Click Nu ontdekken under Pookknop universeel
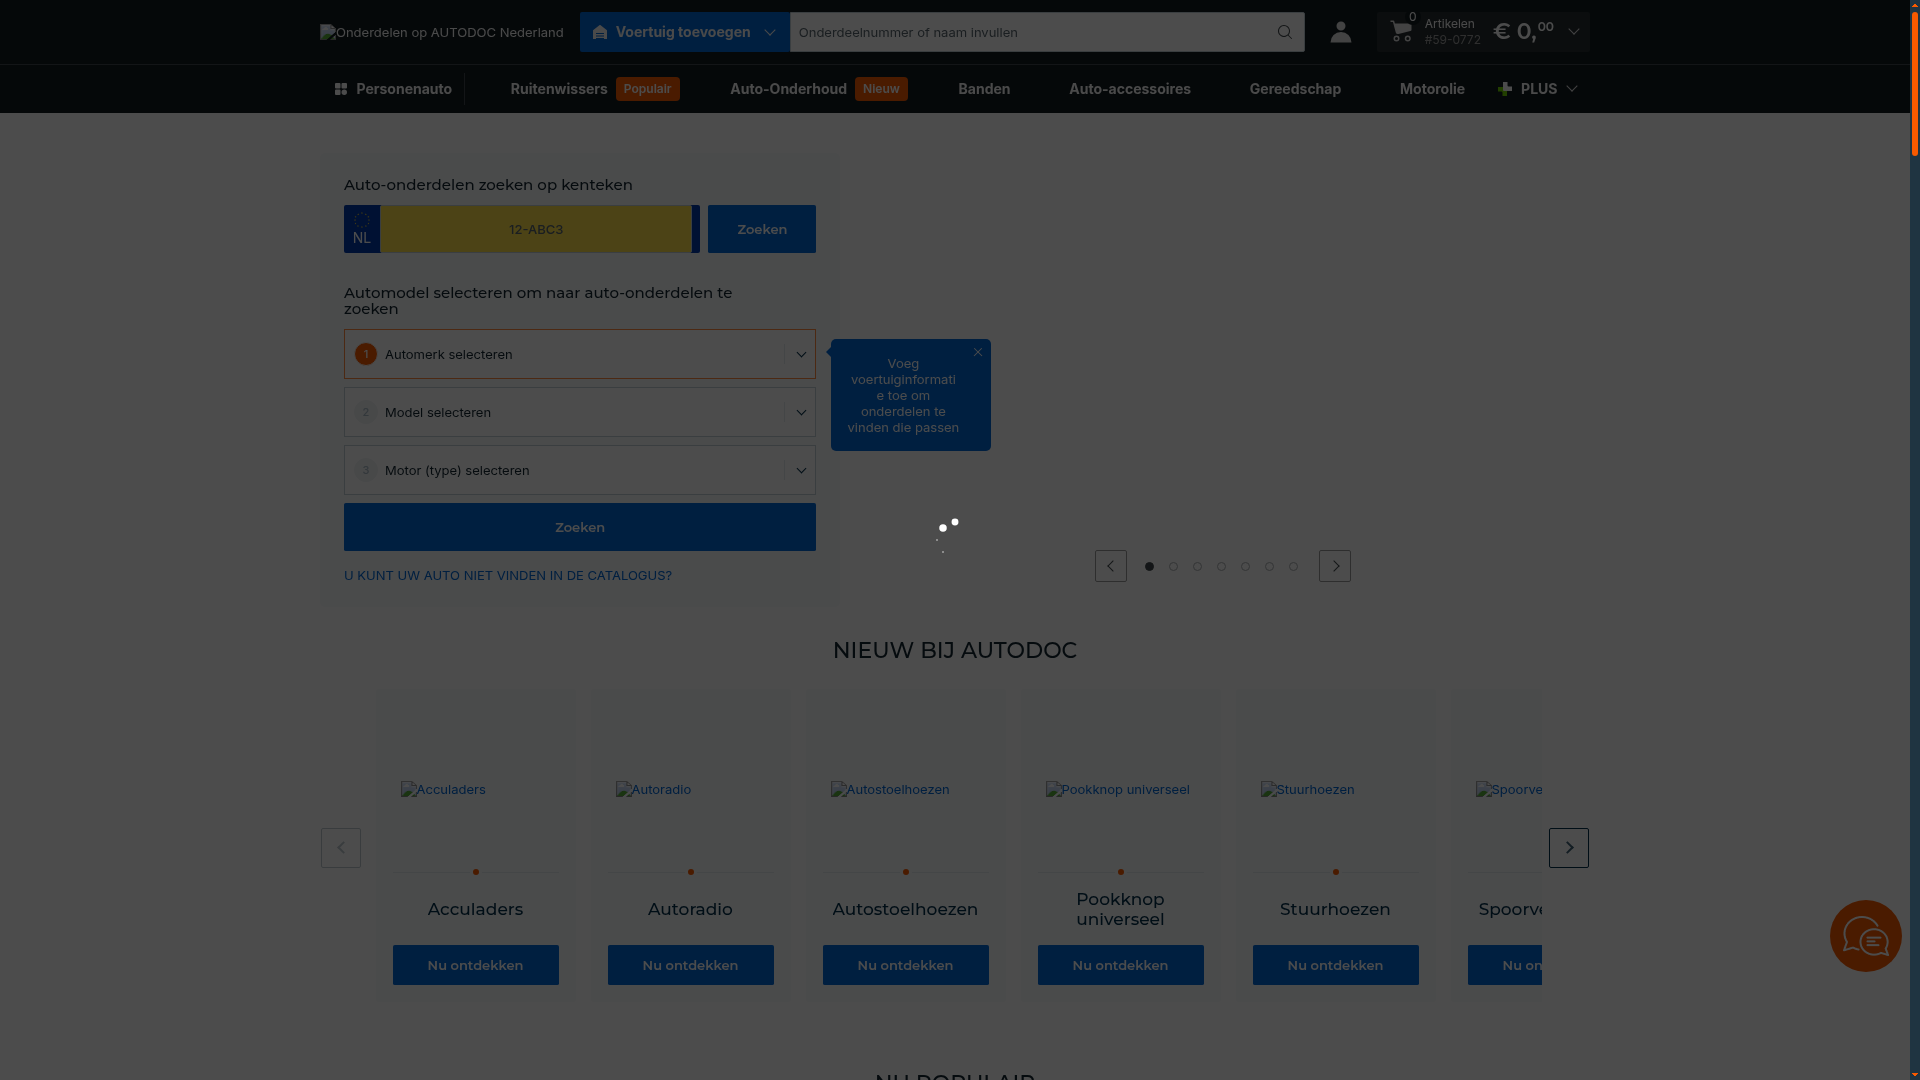The image size is (1920, 1080). (x=1121, y=965)
